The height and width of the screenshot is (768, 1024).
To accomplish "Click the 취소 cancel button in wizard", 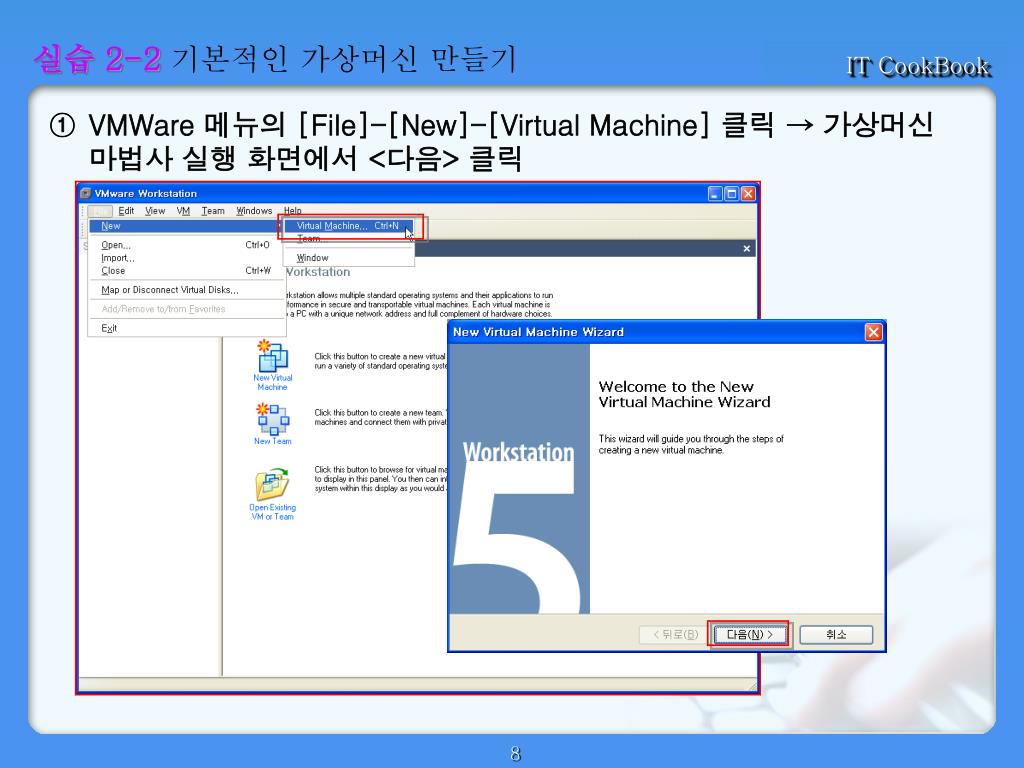I will [x=836, y=634].
